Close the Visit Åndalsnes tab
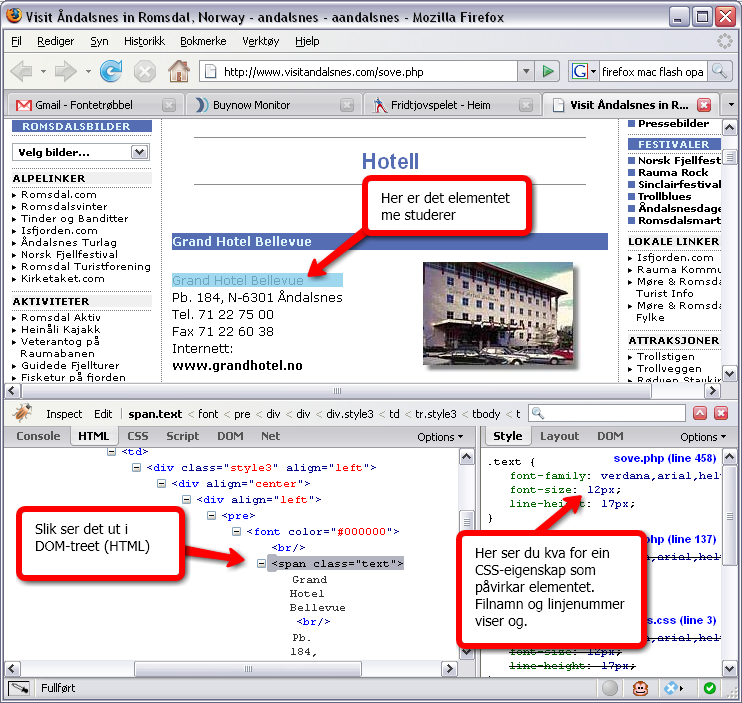The height and width of the screenshot is (703, 742). (704, 105)
